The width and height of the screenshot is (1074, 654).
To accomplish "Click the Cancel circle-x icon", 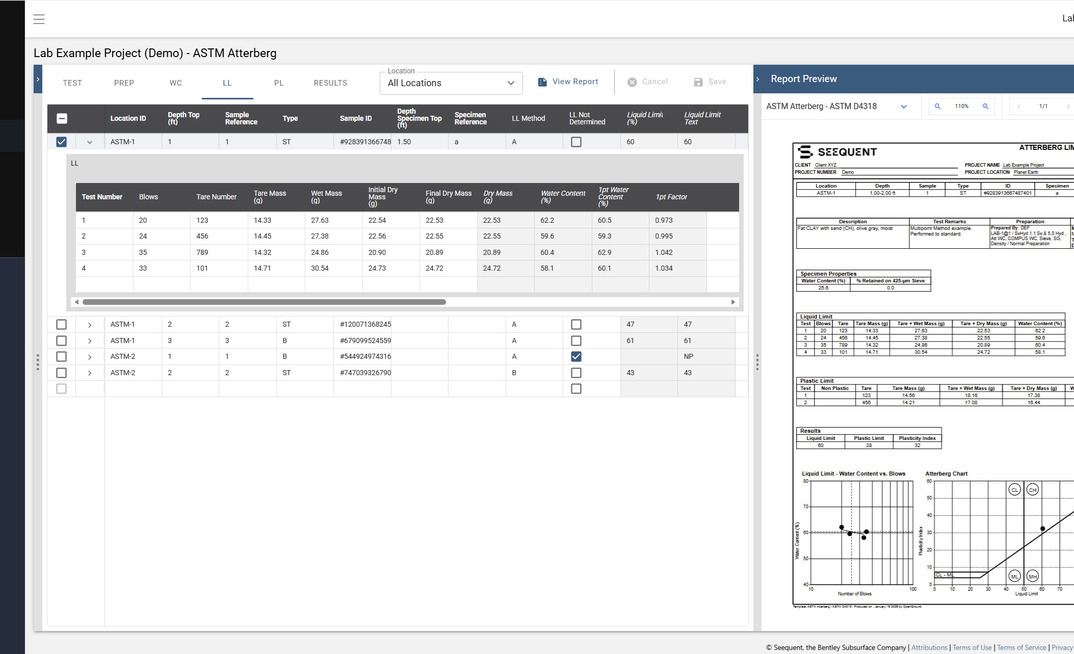I will [x=632, y=81].
